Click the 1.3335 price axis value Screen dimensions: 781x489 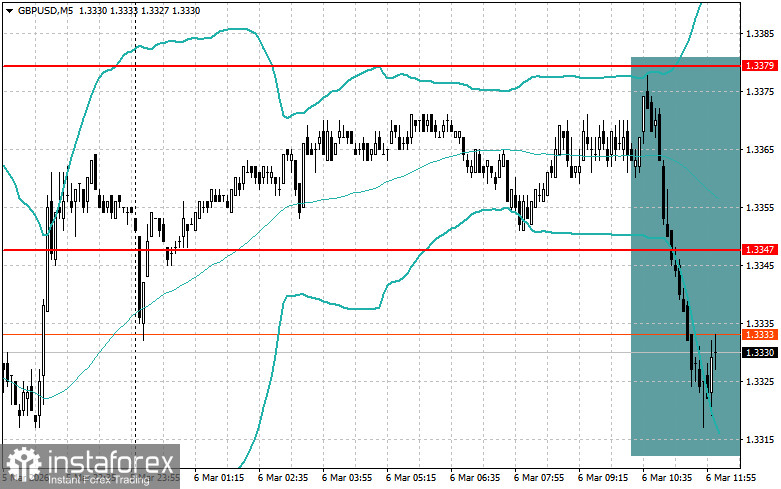(760, 323)
